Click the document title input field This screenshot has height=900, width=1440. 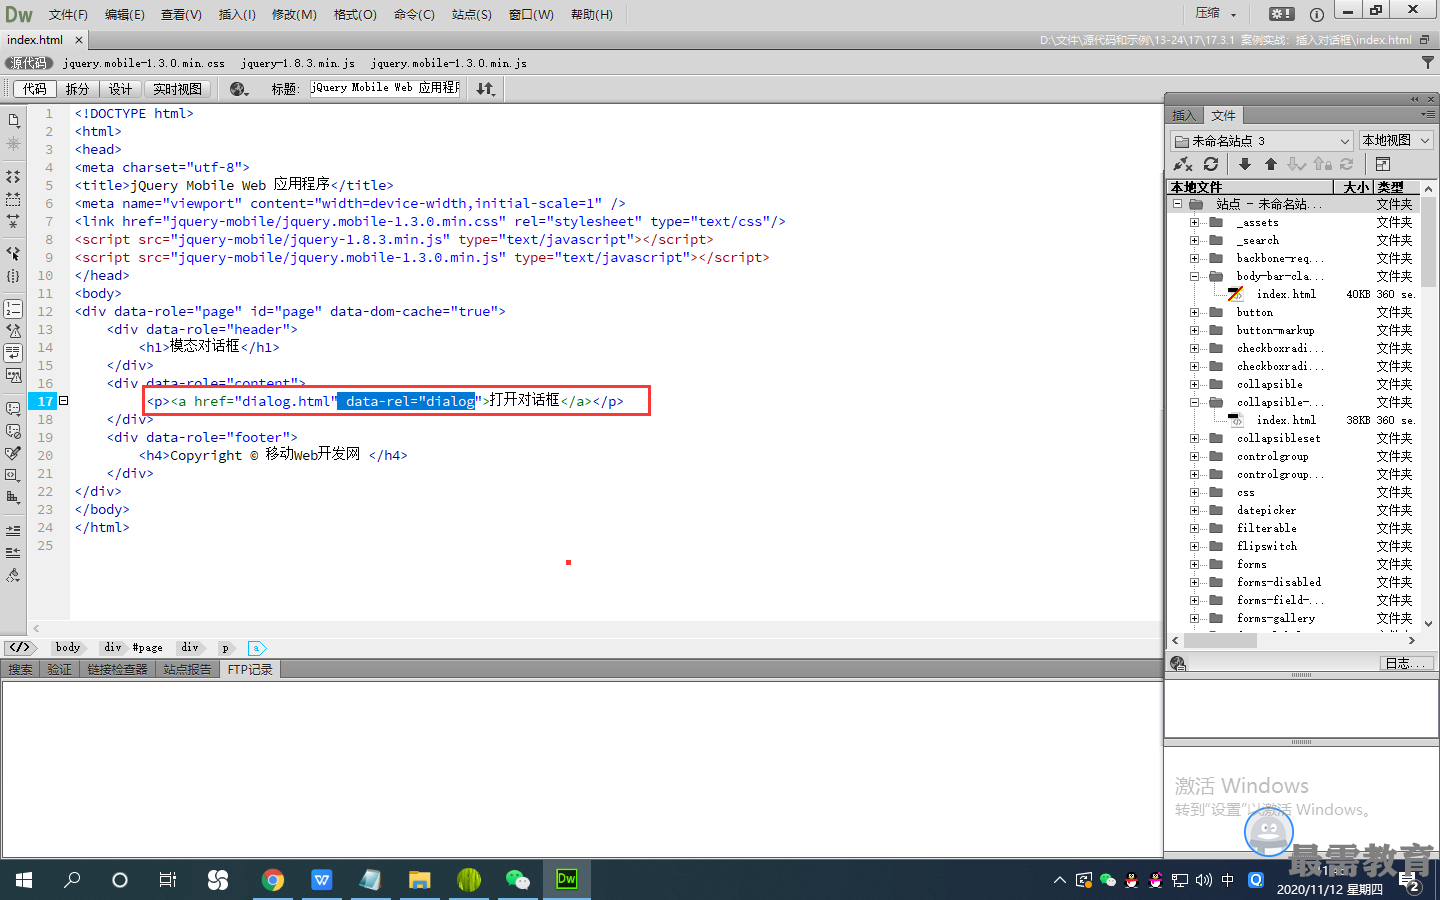(x=385, y=88)
